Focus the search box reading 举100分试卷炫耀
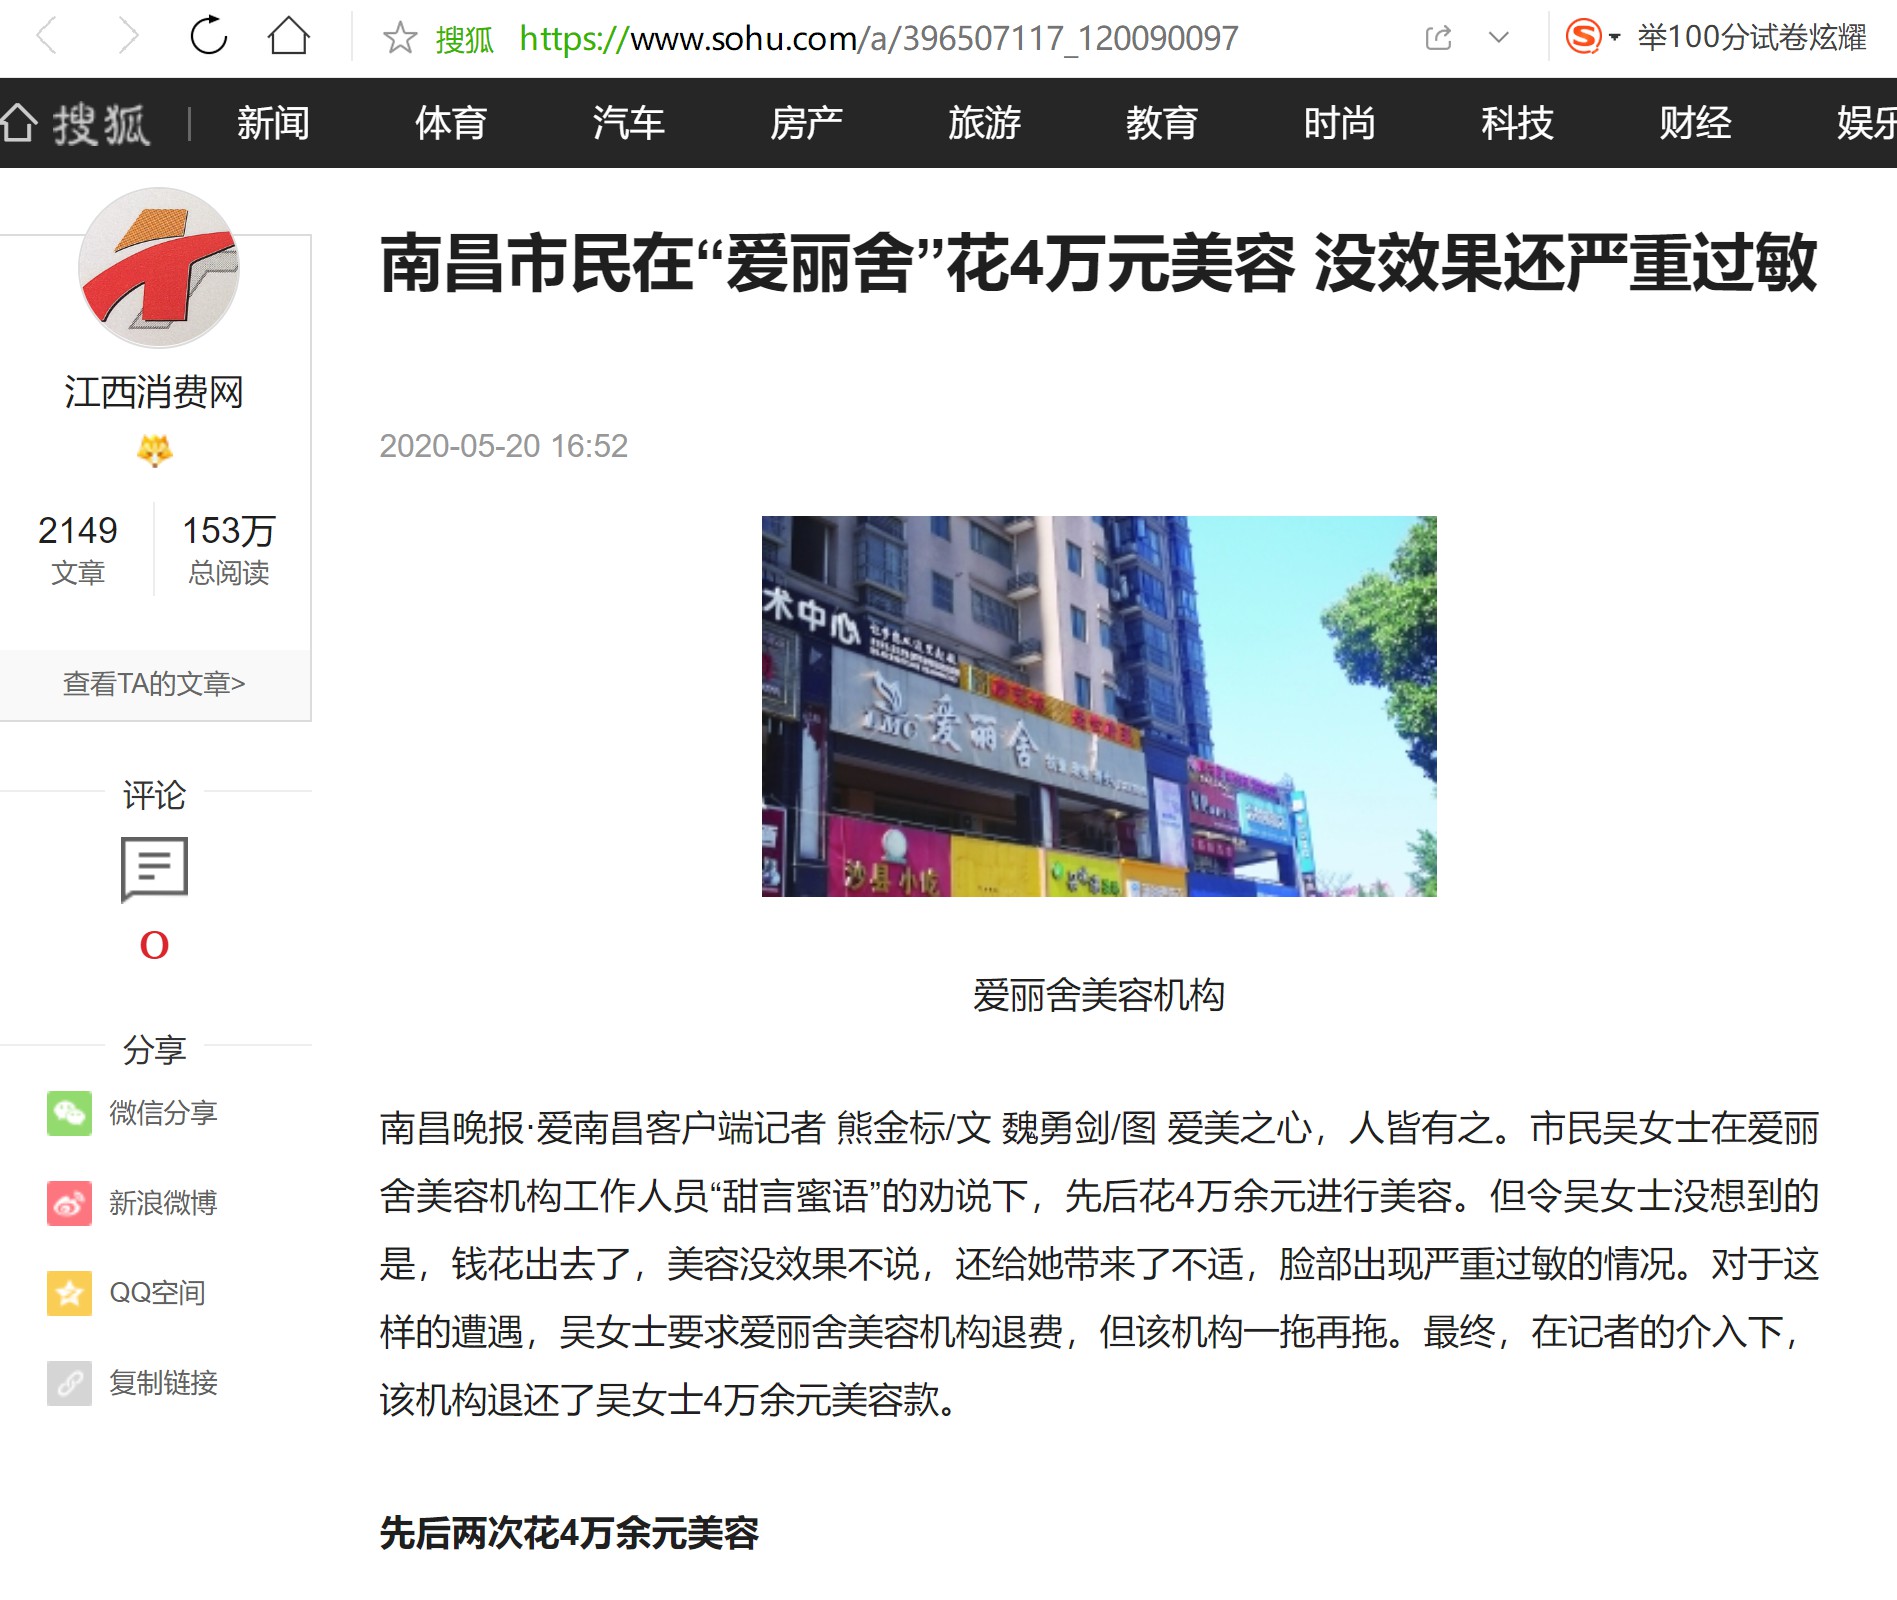This screenshot has height=1600, width=1897. 1752,37
